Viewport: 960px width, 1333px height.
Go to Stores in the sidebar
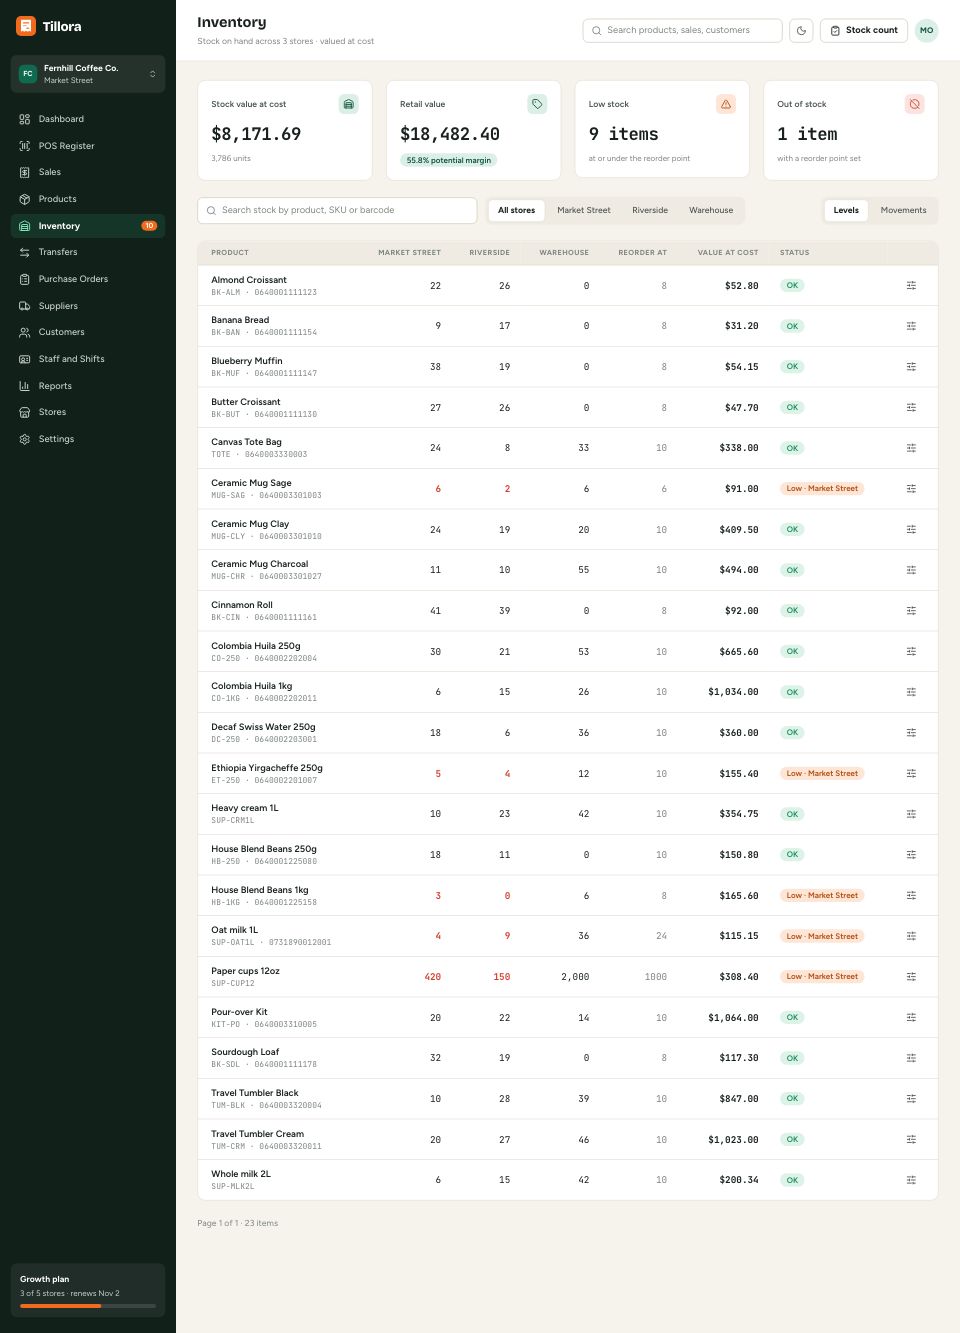tap(88, 412)
